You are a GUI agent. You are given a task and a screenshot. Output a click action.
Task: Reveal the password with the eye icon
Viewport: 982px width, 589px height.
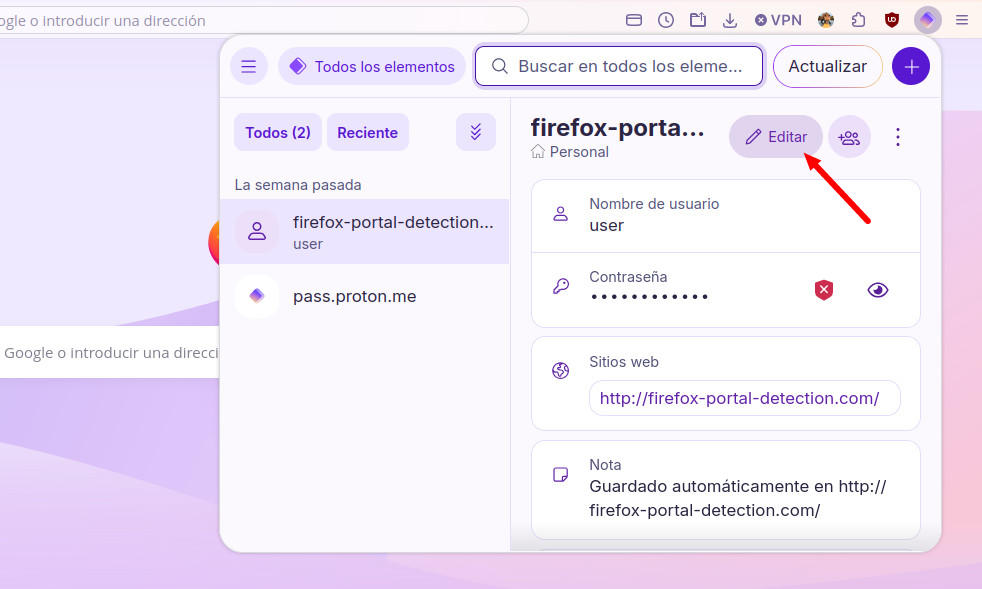point(877,289)
